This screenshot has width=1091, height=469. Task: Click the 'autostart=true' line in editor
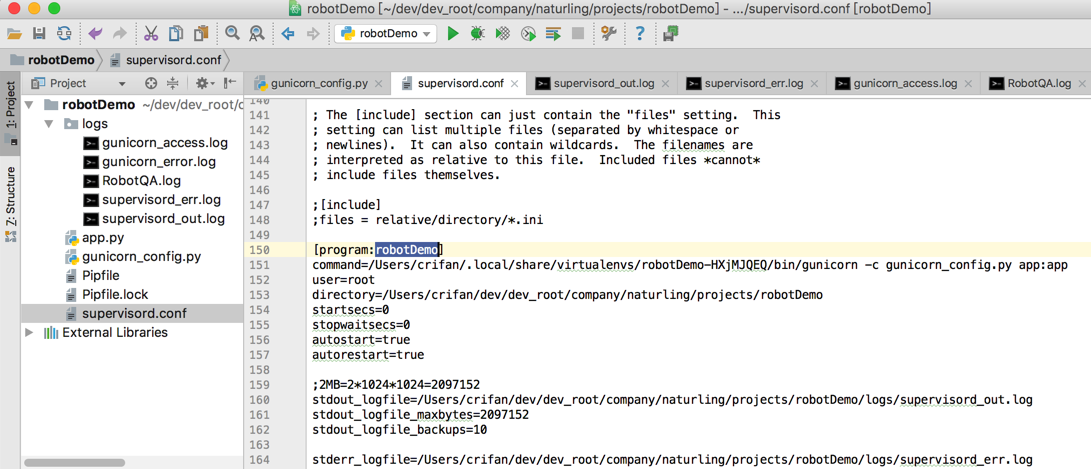coord(361,340)
